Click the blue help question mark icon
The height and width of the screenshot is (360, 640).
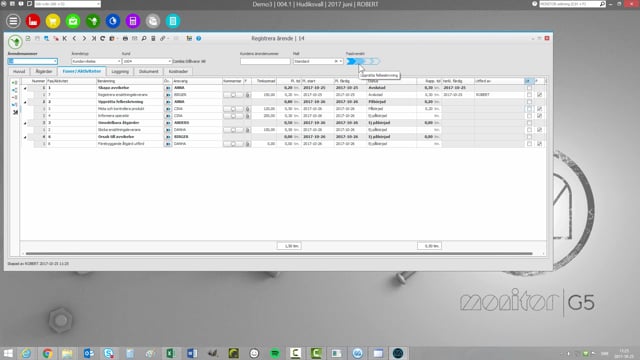click(x=198, y=38)
